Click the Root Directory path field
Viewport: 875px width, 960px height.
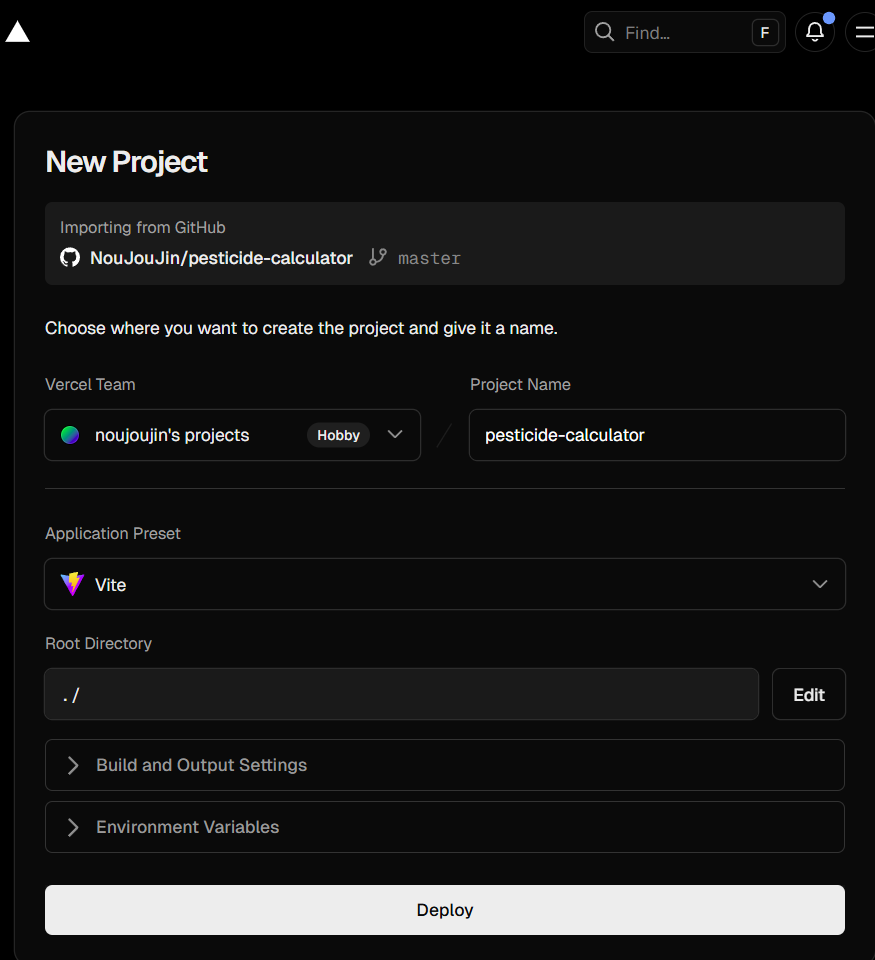click(x=400, y=694)
